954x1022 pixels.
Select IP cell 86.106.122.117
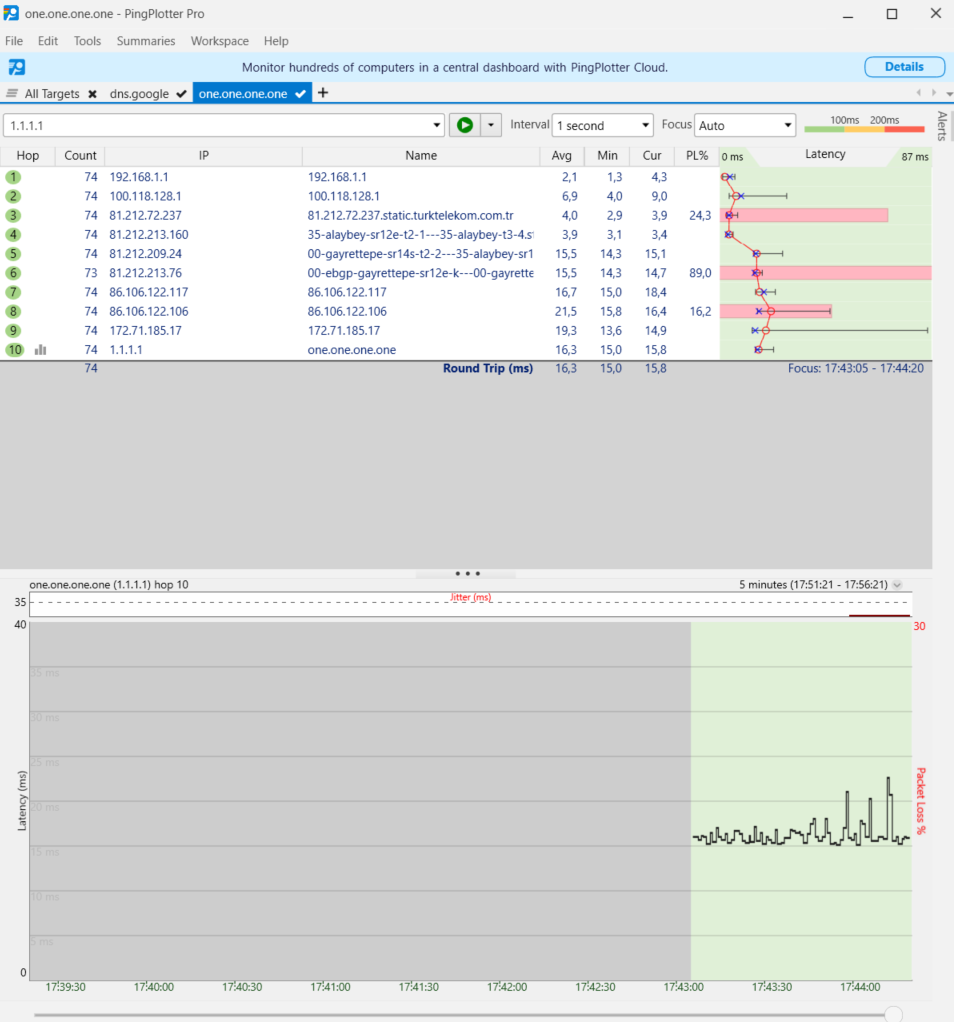coord(149,292)
